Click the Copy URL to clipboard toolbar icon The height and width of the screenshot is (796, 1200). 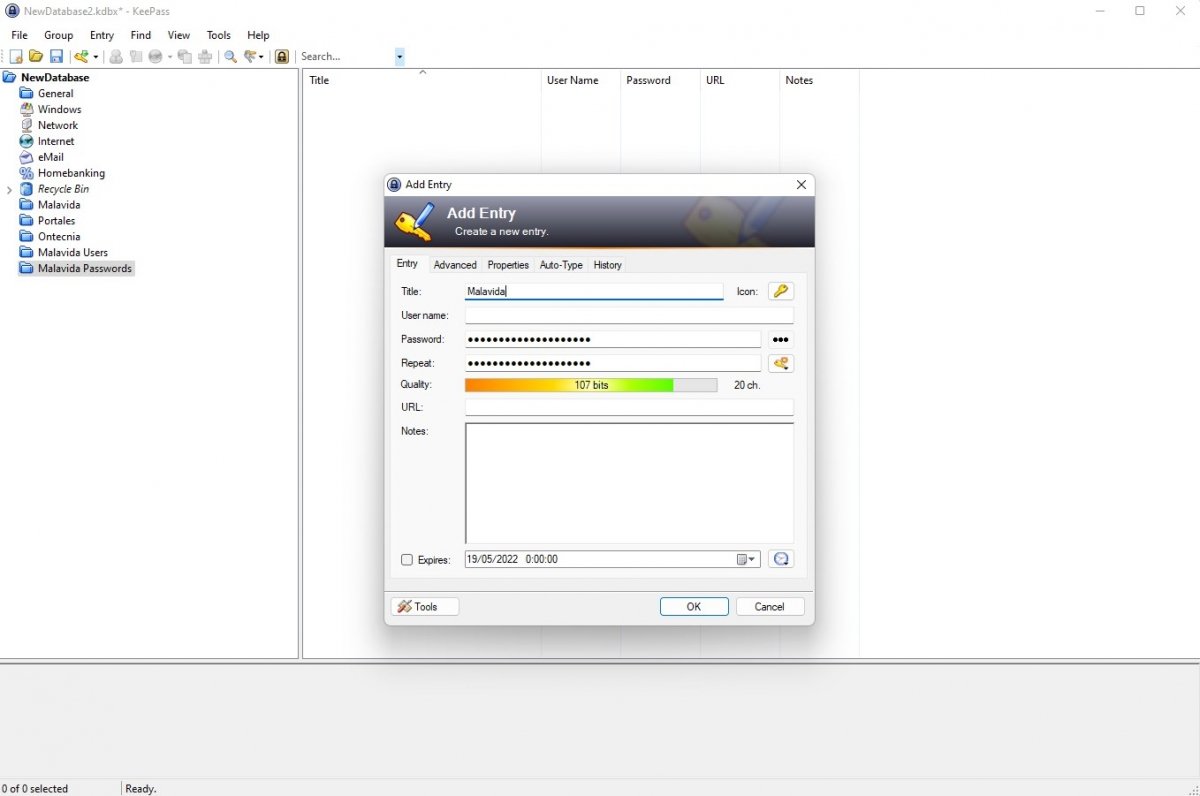[185, 57]
